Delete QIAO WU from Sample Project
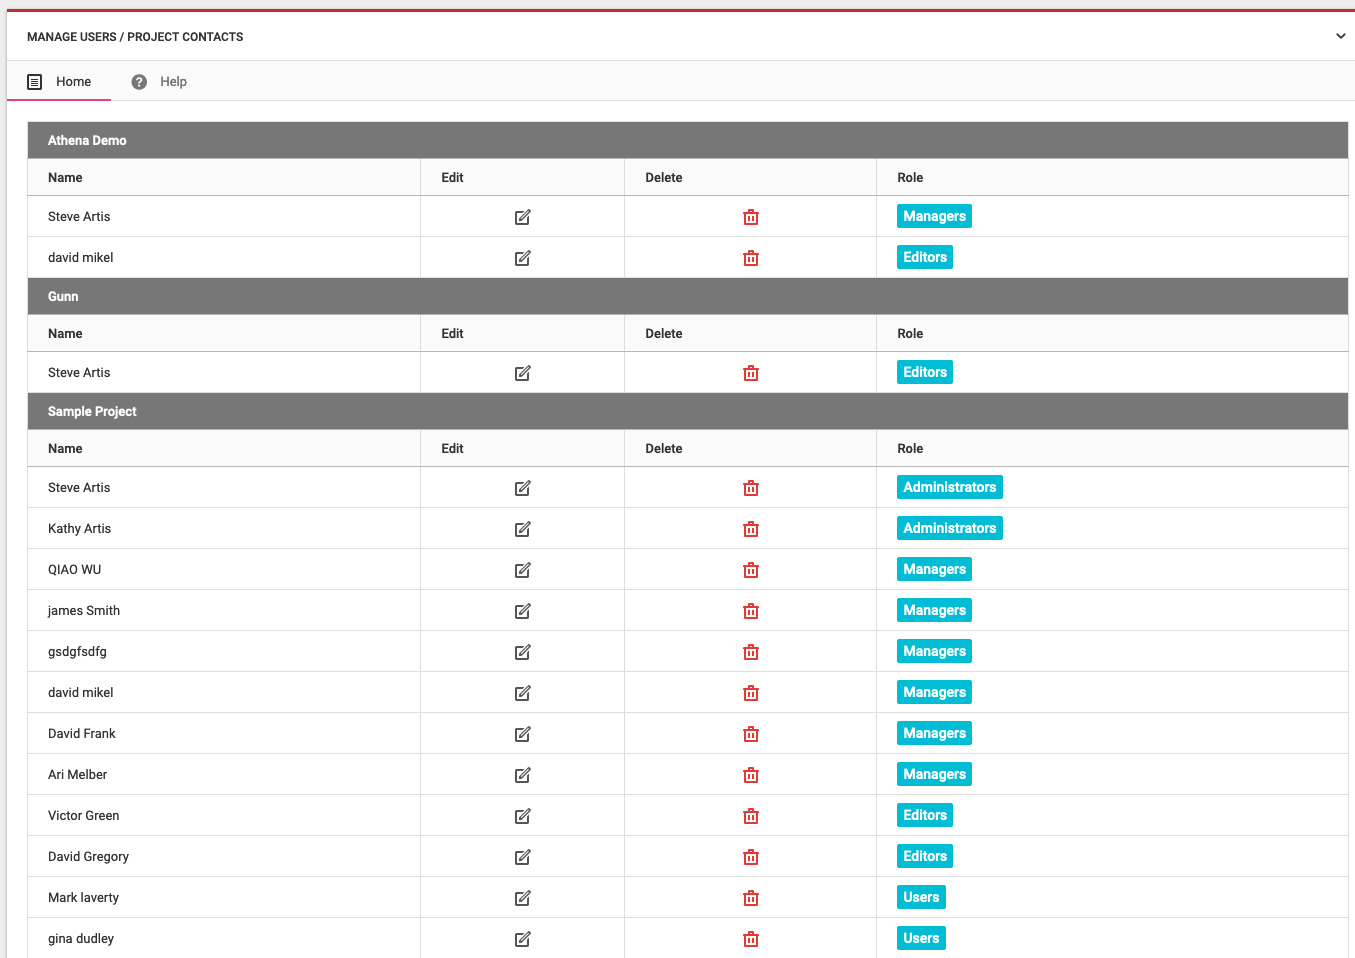Screen dimensions: 1355x958 tap(750, 570)
